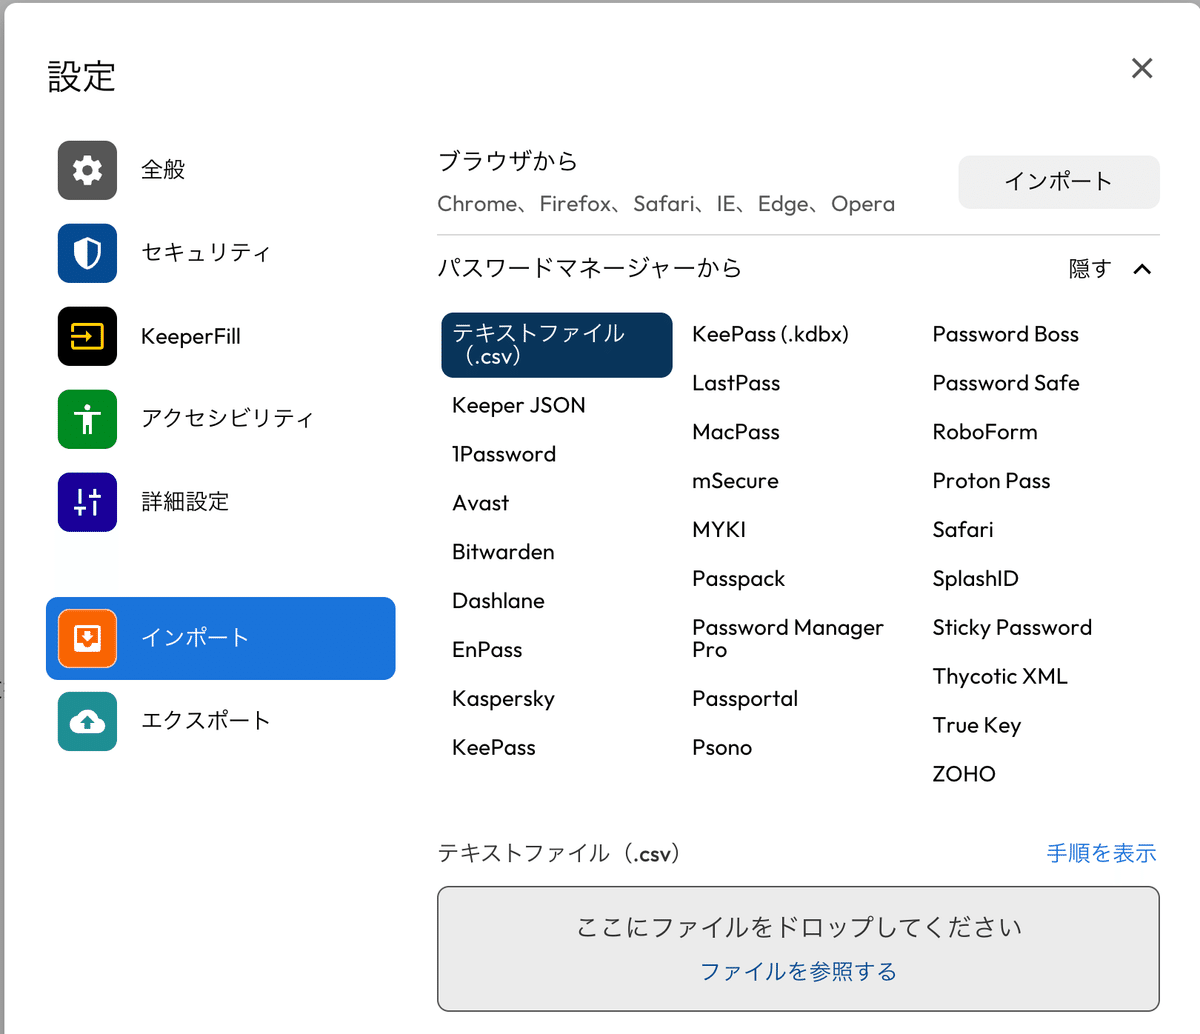Image resolution: width=1200 pixels, height=1034 pixels.
Task: Click the gear icon for 全般
Action: coord(87,170)
